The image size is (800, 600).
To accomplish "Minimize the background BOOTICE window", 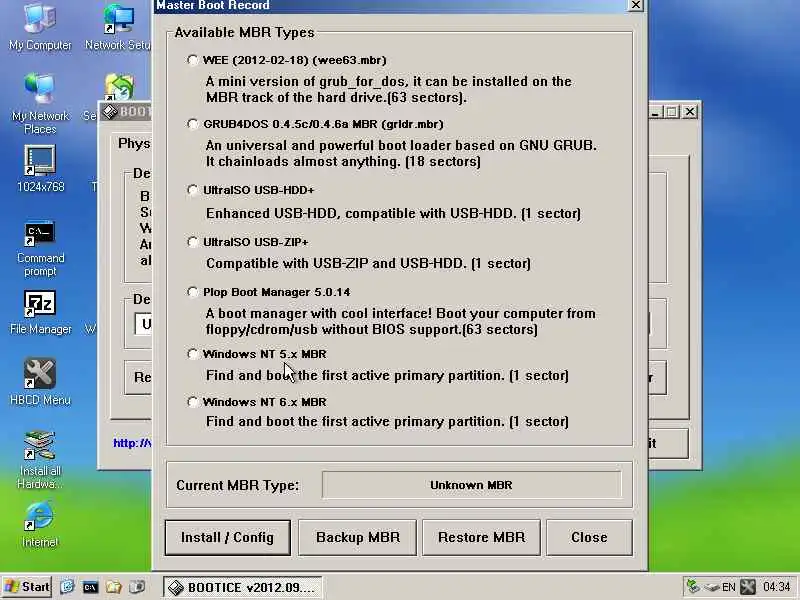I will pyautogui.click(x=656, y=111).
